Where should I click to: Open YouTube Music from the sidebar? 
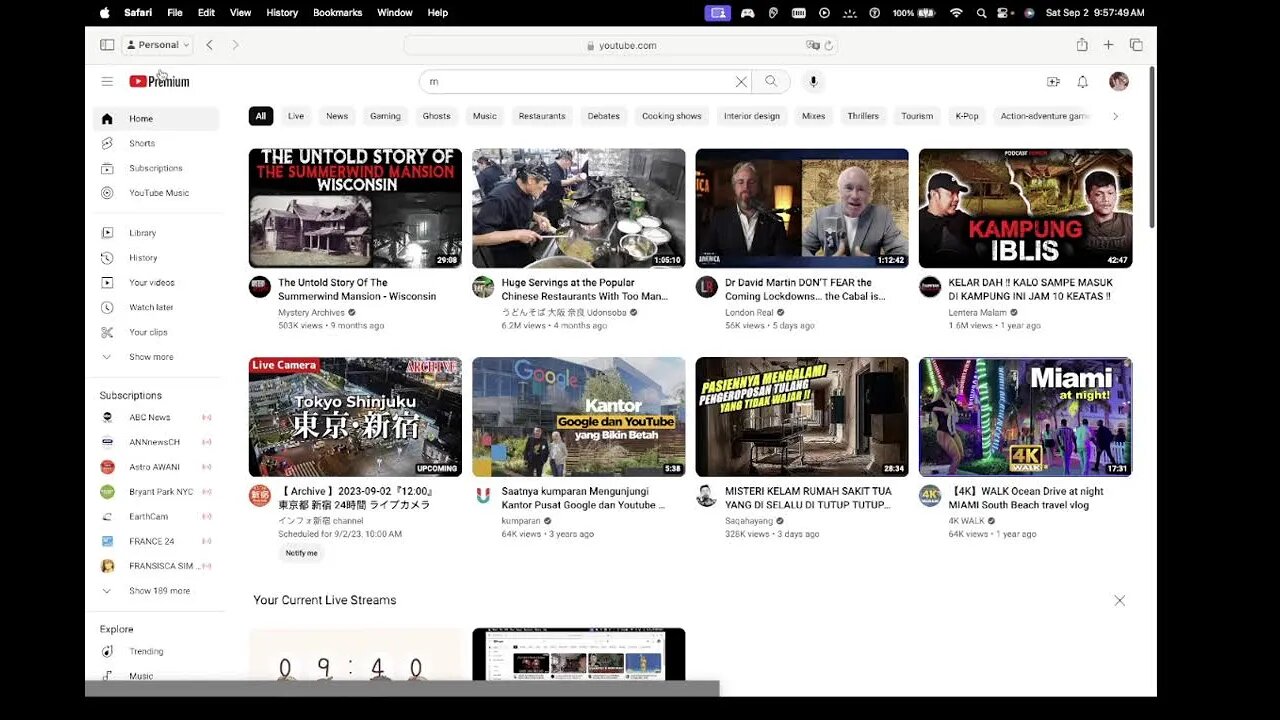pos(156,193)
